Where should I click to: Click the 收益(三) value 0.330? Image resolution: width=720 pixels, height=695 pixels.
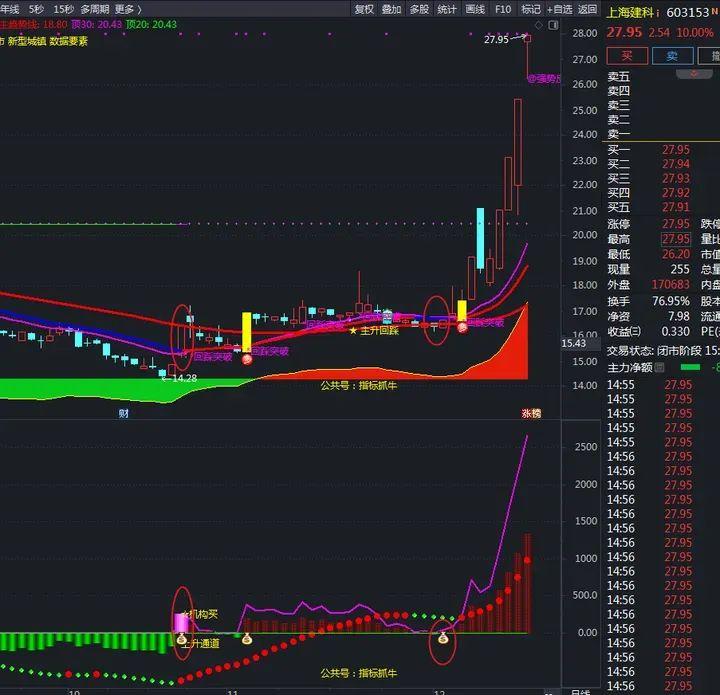point(675,331)
